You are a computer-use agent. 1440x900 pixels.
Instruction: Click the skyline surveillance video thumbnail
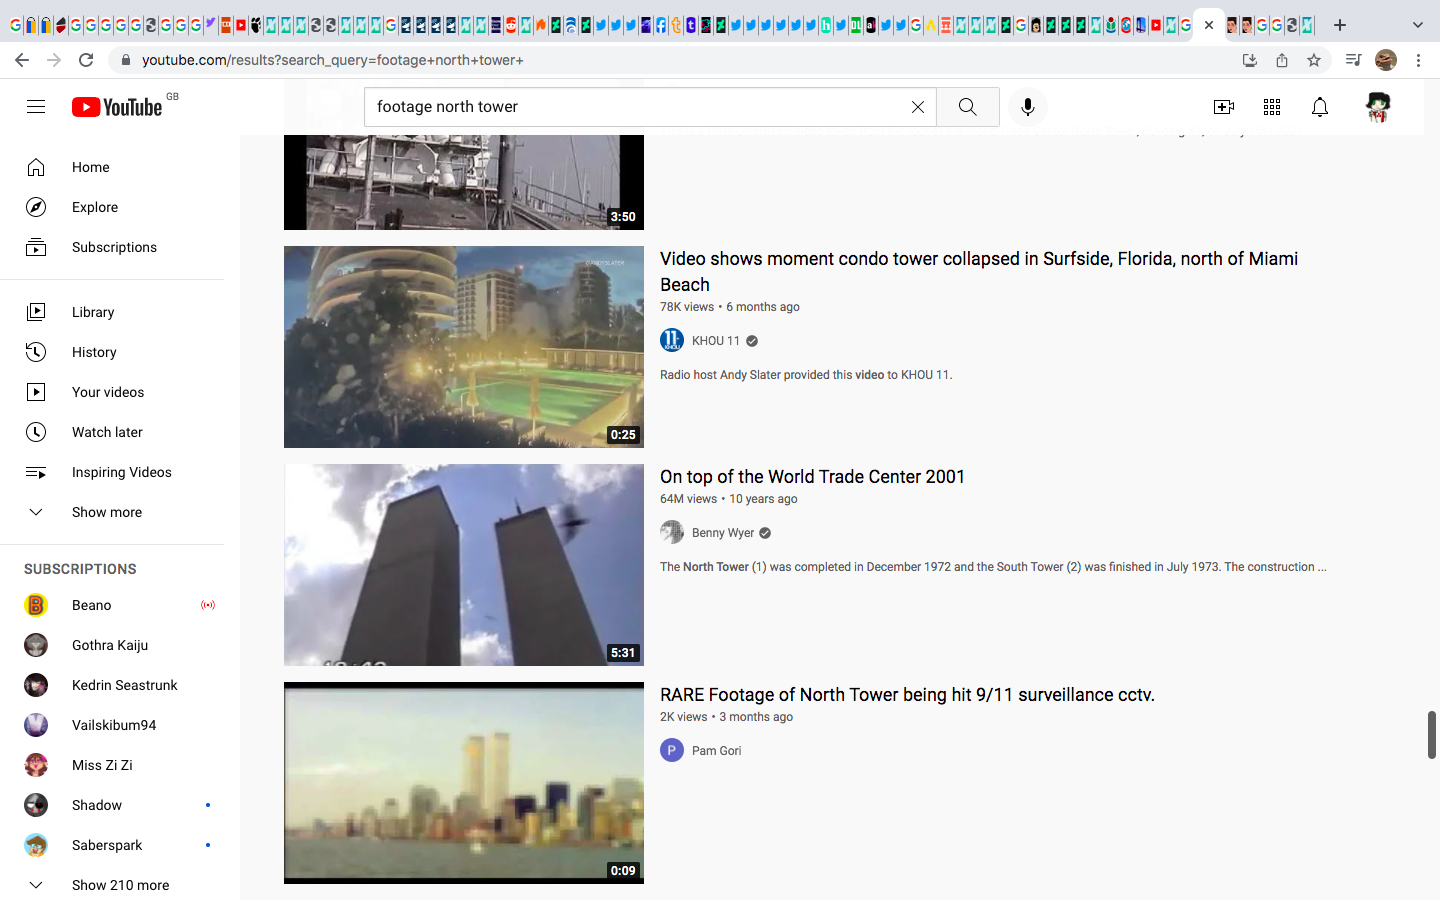[x=464, y=783]
